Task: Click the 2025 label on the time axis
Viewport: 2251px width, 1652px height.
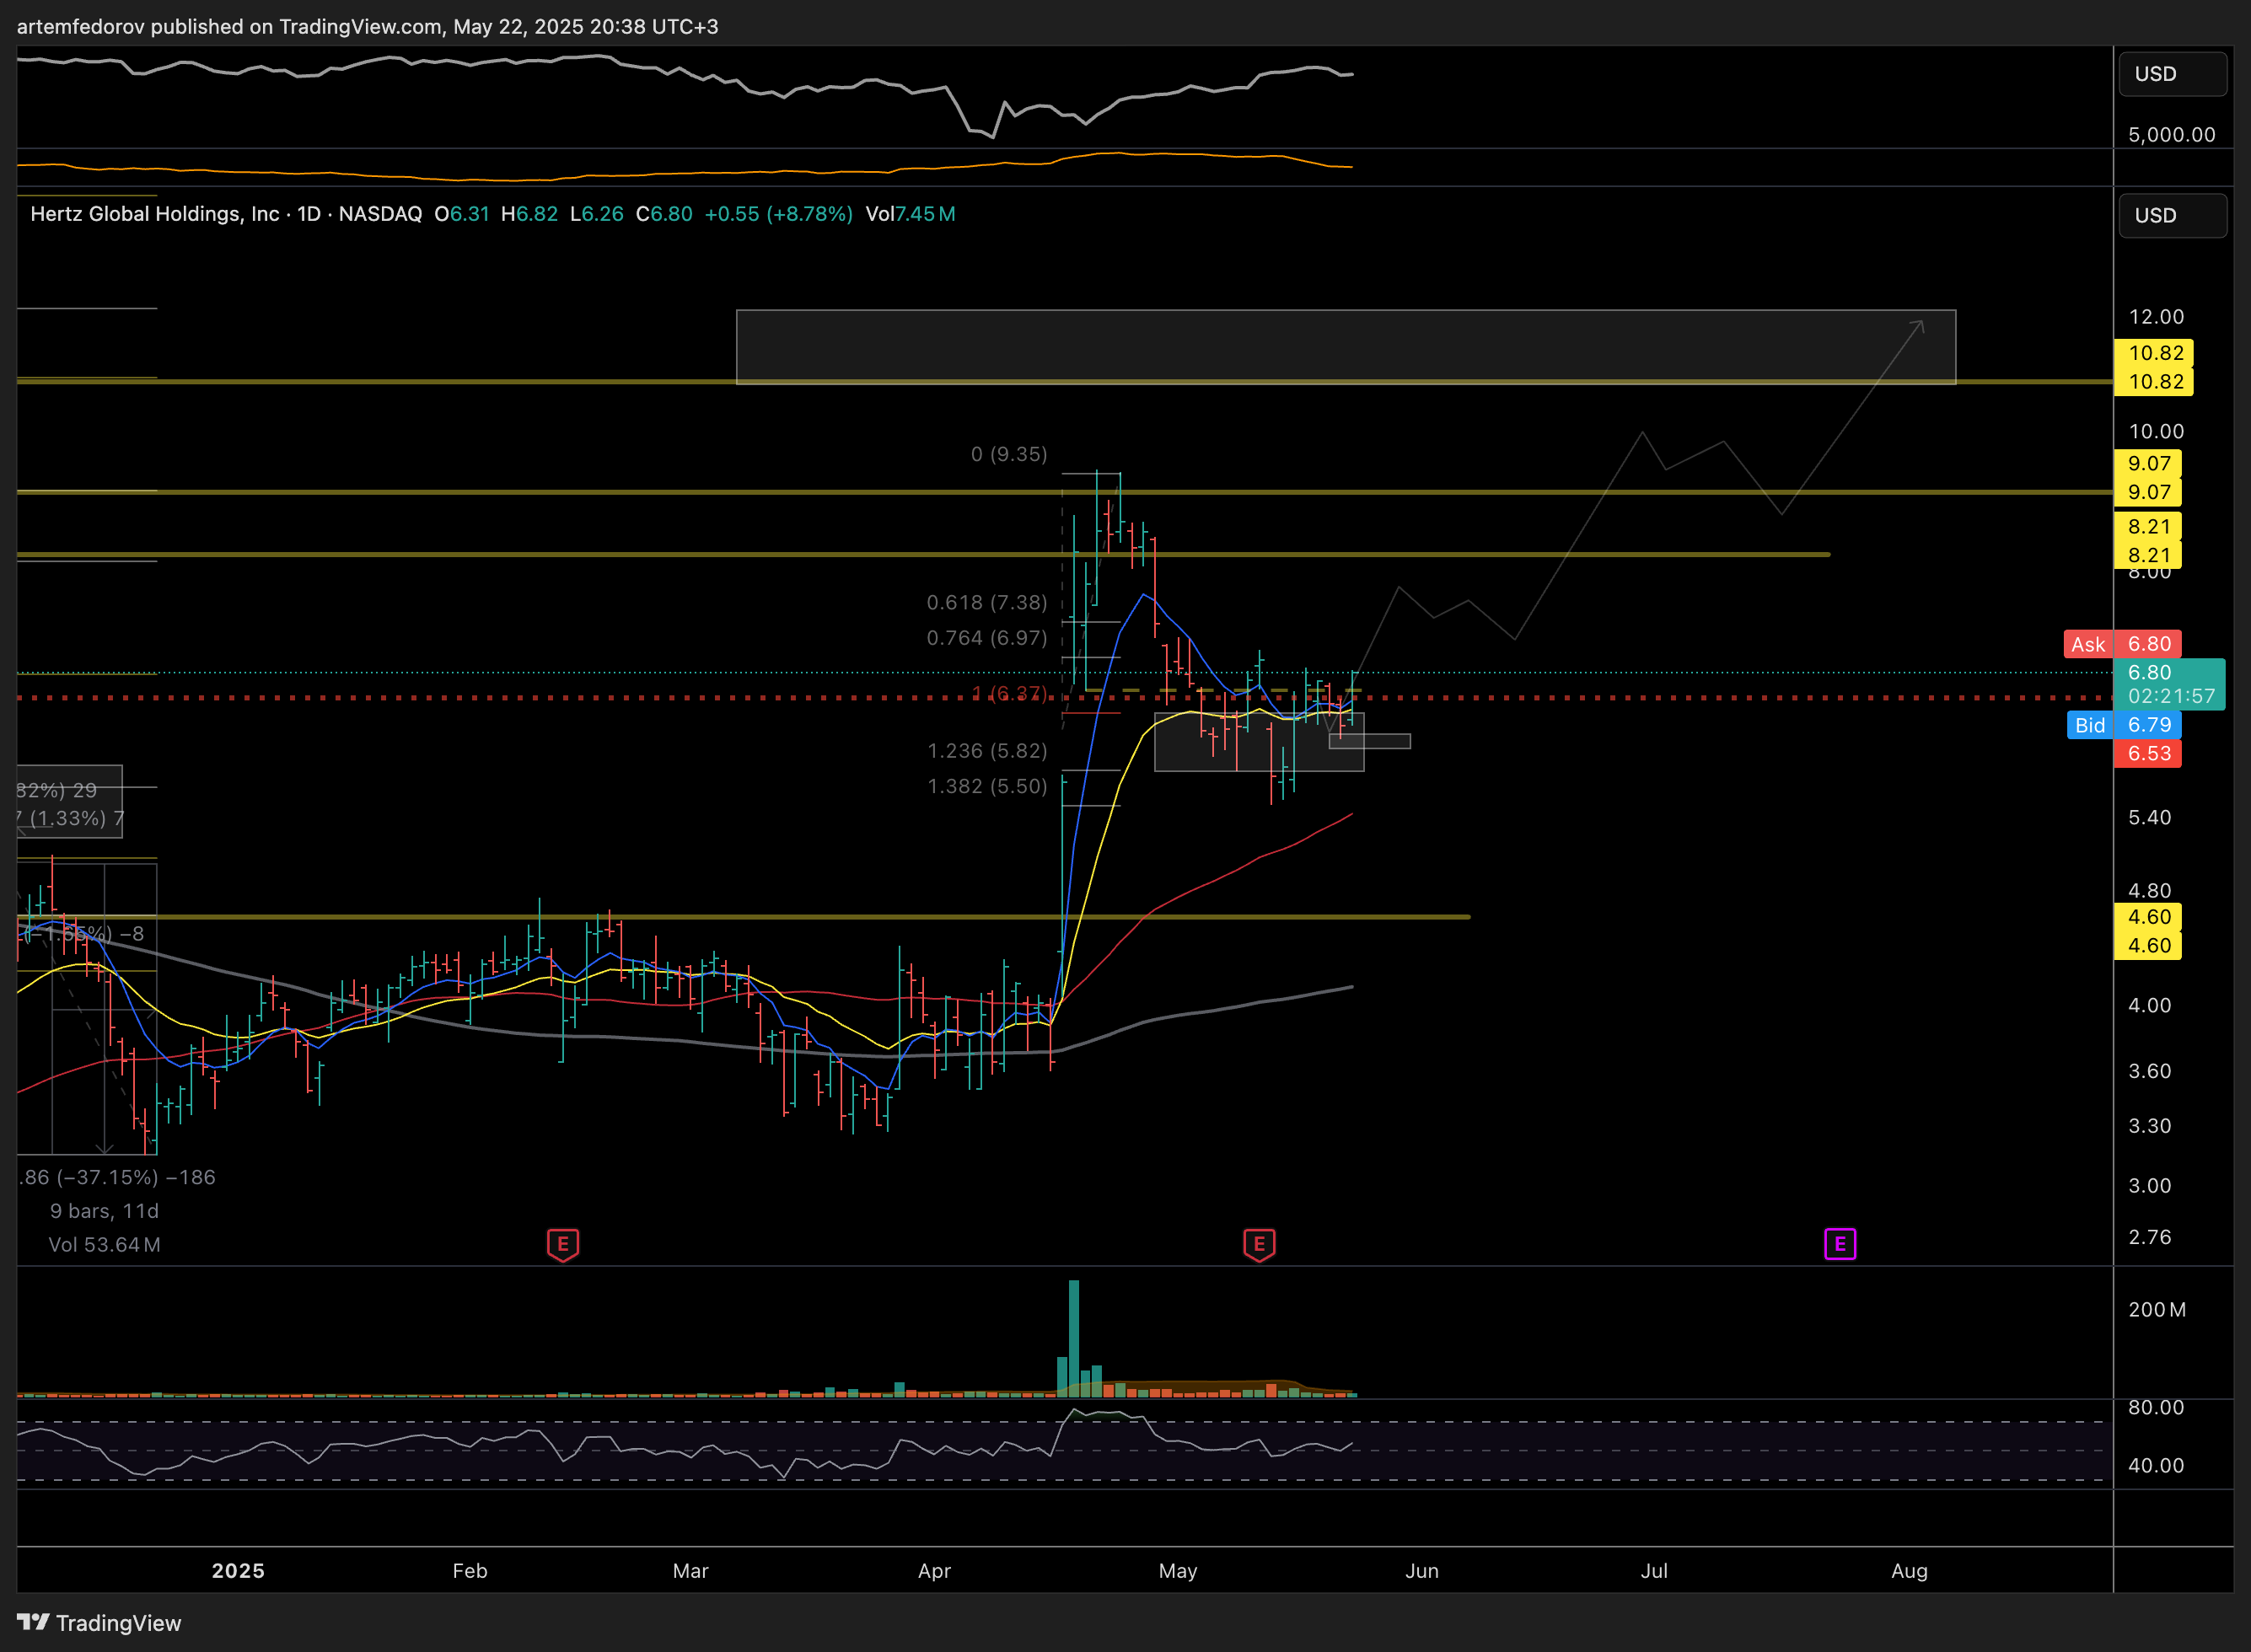Action: [238, 1571]
